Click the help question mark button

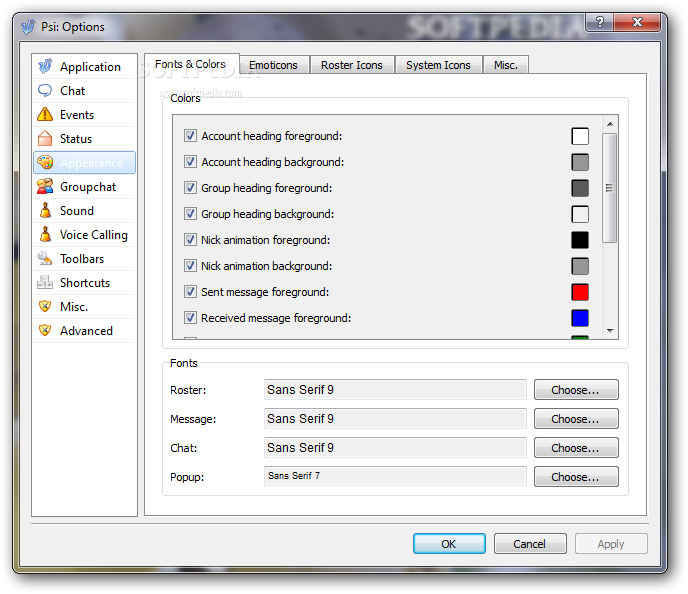(x=599, y=22)
